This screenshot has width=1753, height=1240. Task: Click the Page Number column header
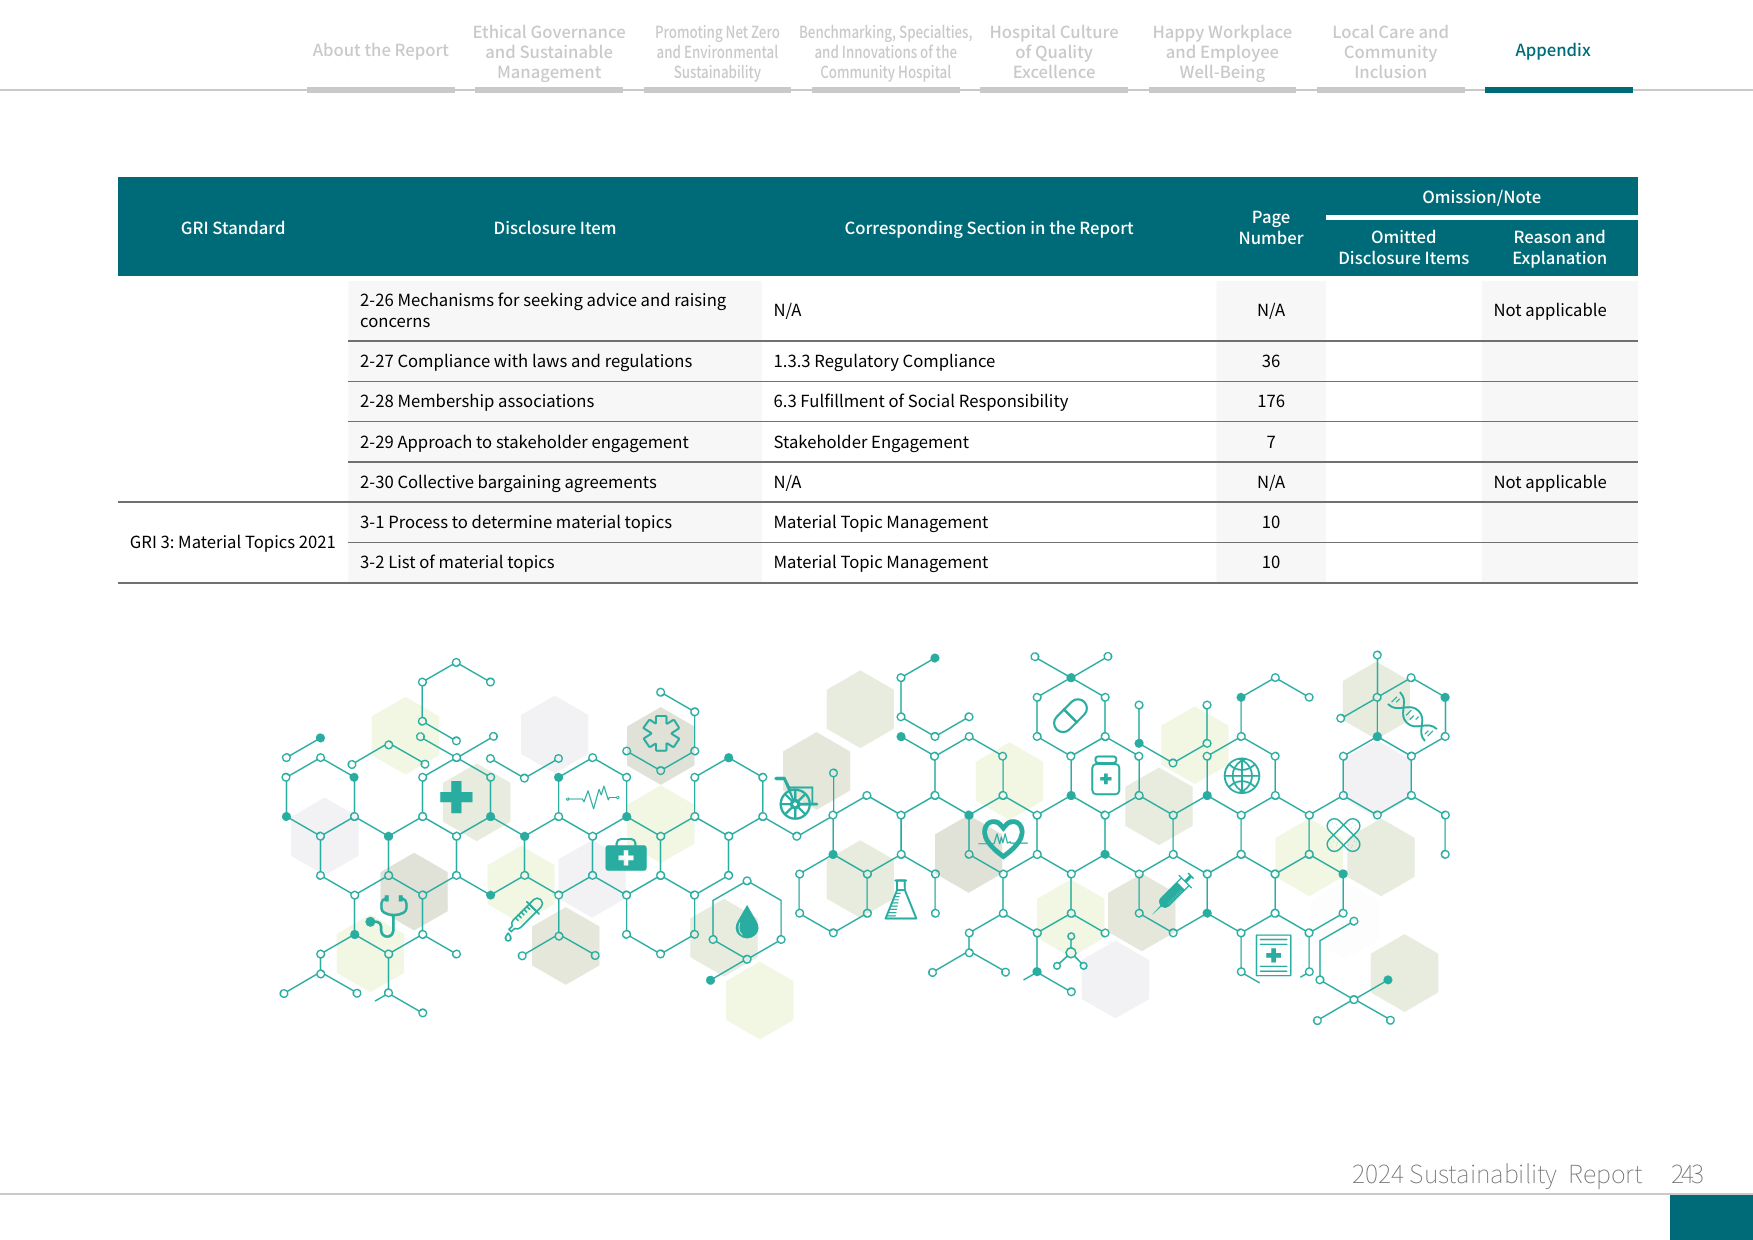click(1270, 227)
